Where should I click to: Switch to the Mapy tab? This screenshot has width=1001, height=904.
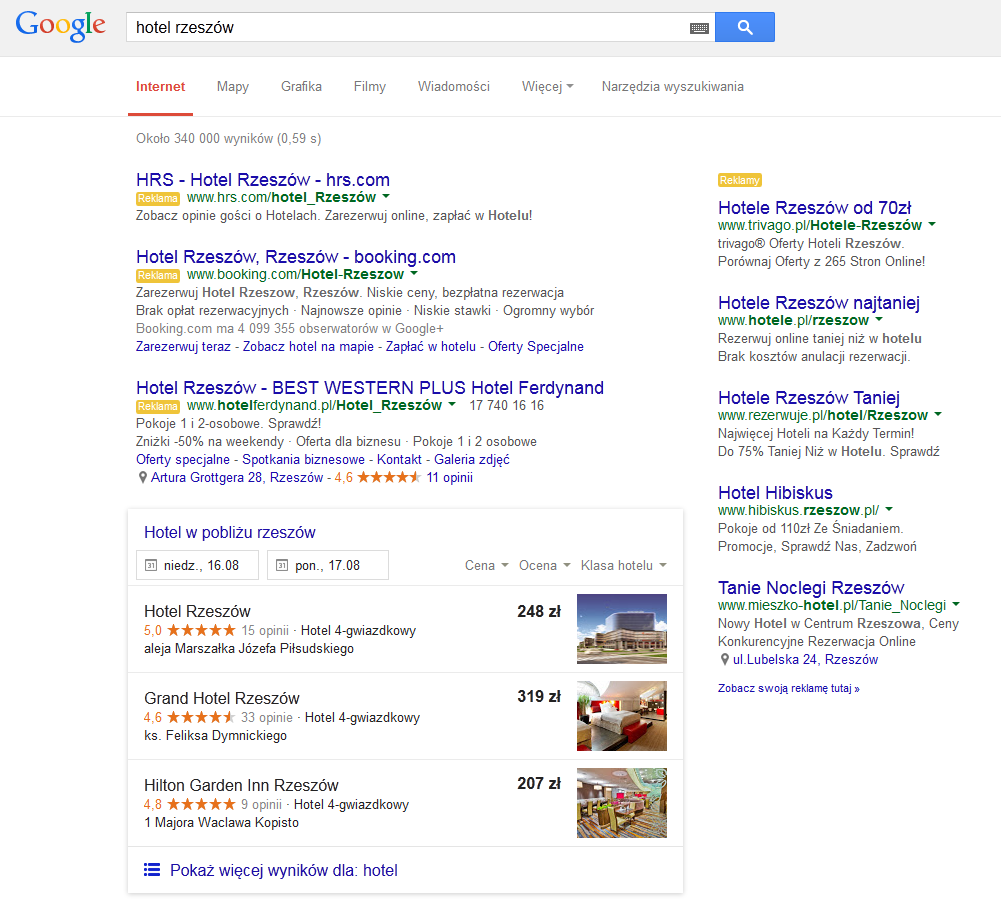232,86
